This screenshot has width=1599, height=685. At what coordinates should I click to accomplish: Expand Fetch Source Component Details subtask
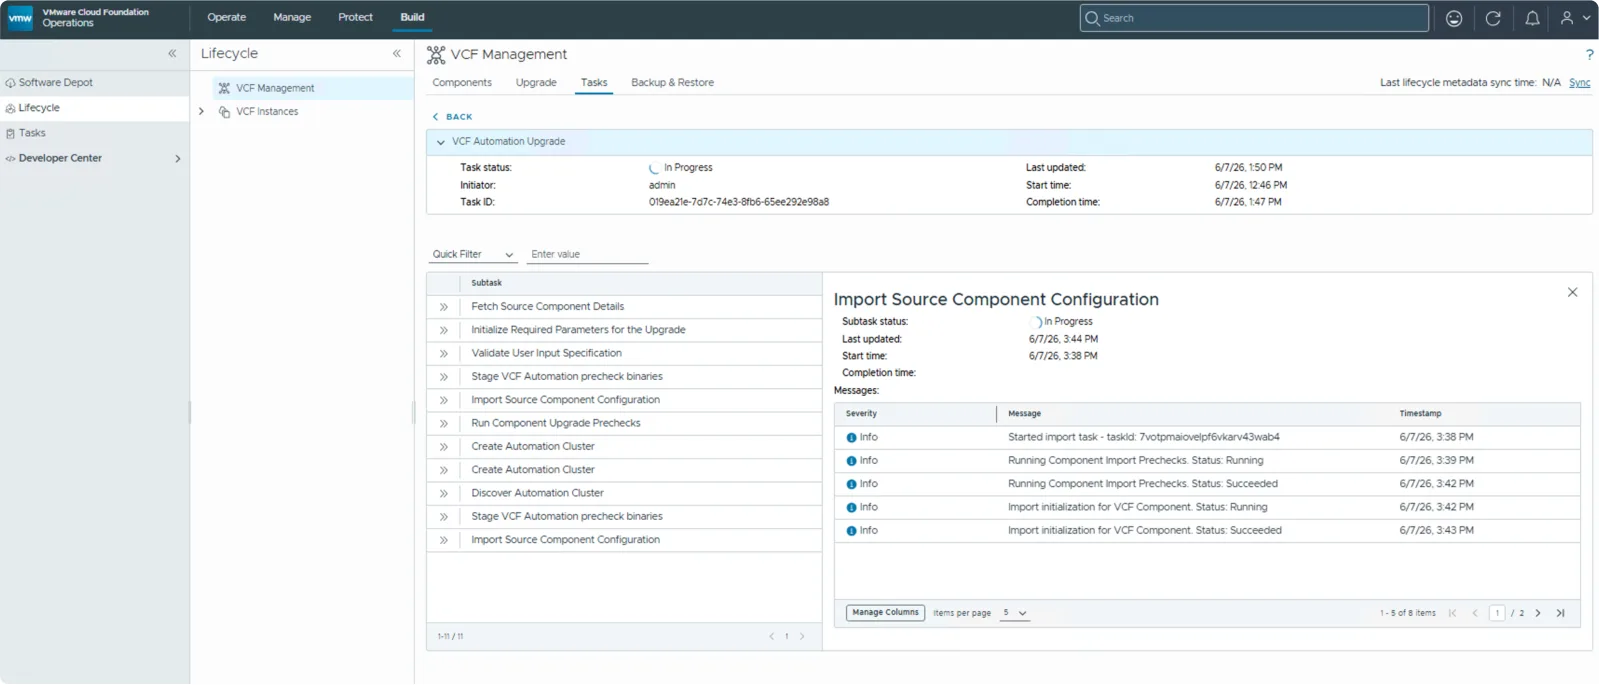[x=443, y=307]
